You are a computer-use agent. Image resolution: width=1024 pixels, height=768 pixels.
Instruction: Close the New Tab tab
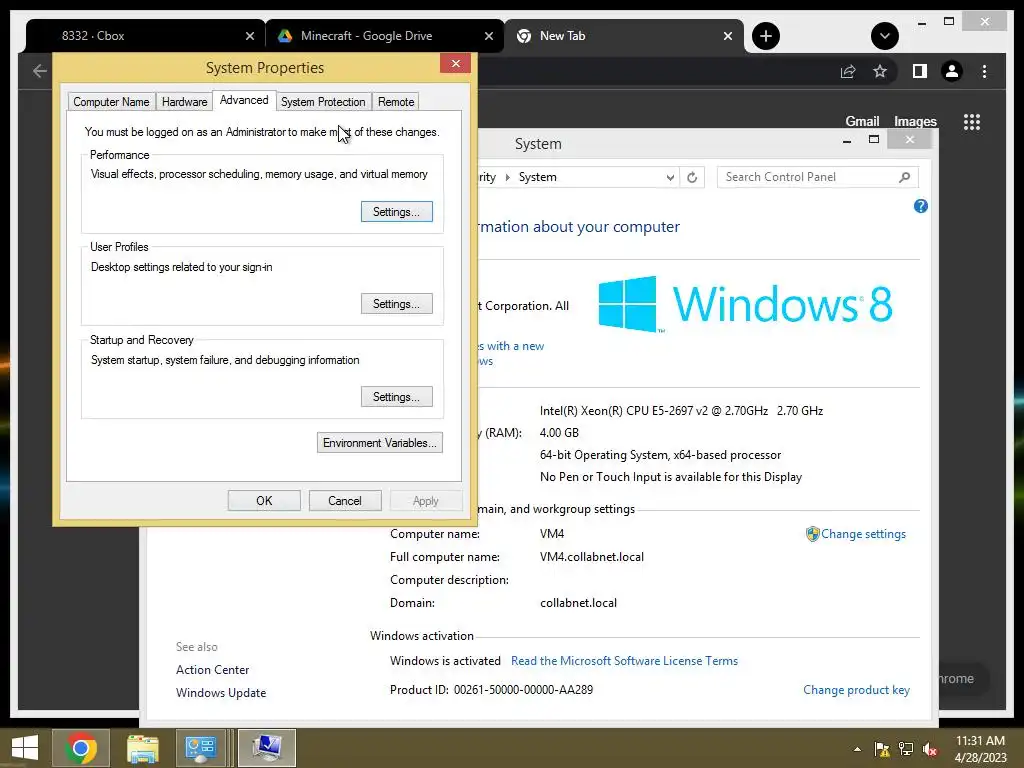pos(728,36)
